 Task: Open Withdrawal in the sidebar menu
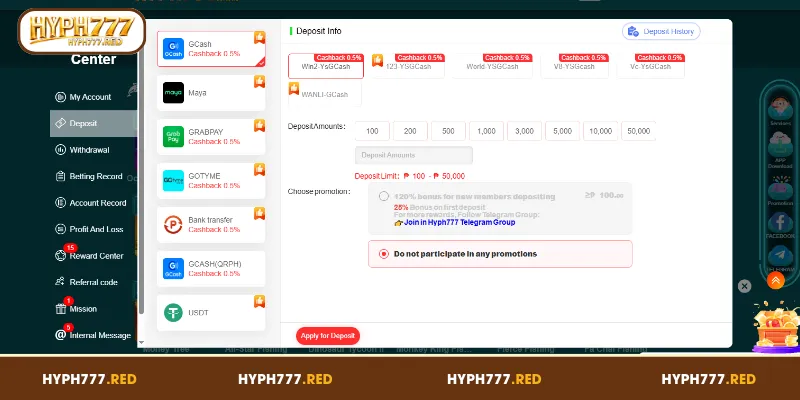(x=89, y=150)
